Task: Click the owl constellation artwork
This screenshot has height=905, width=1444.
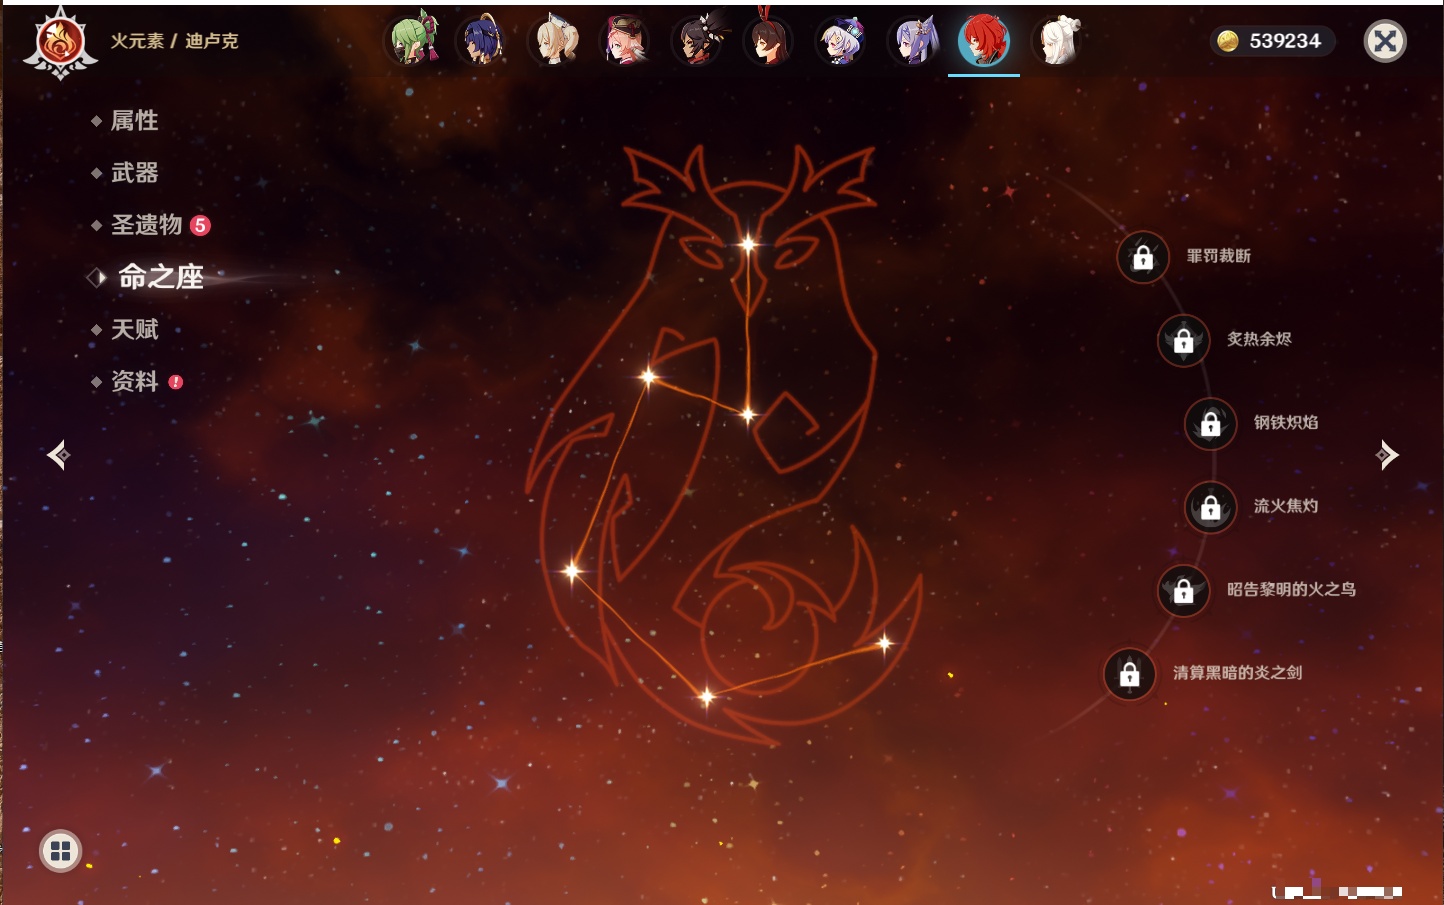Action: 723,445
